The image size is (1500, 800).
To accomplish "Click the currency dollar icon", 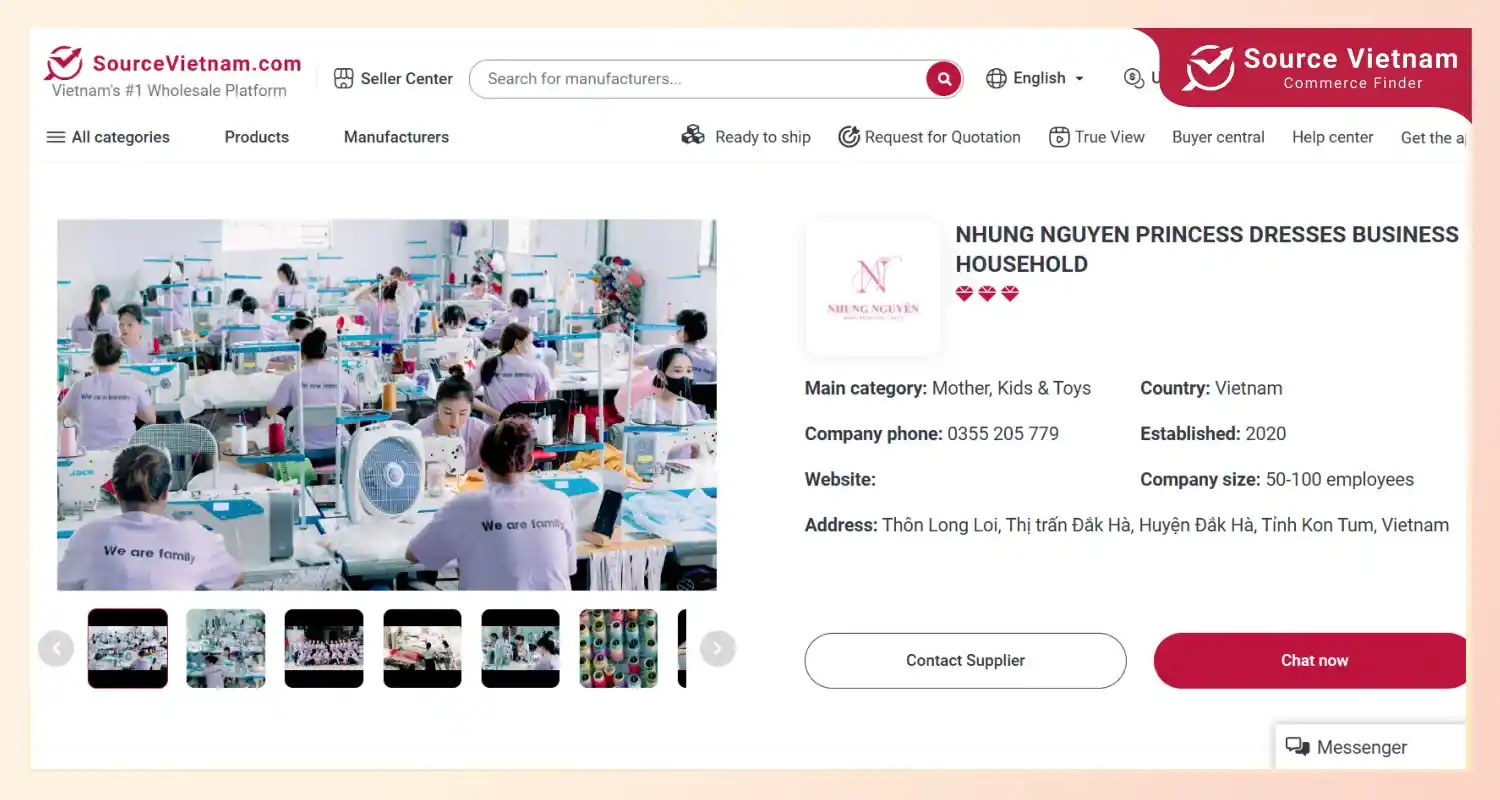I will [1134, 78].
